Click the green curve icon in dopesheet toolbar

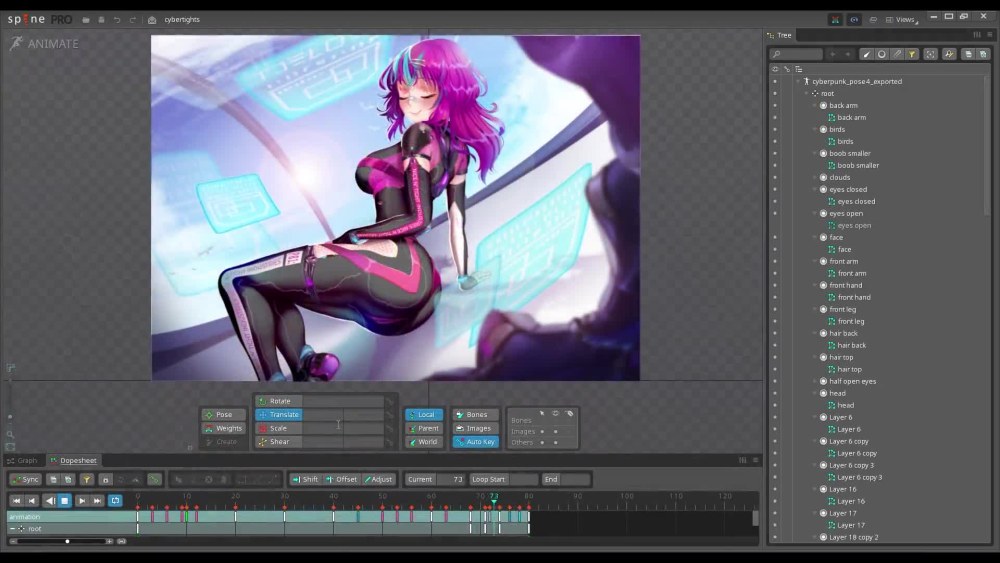[x=154, y=479]
